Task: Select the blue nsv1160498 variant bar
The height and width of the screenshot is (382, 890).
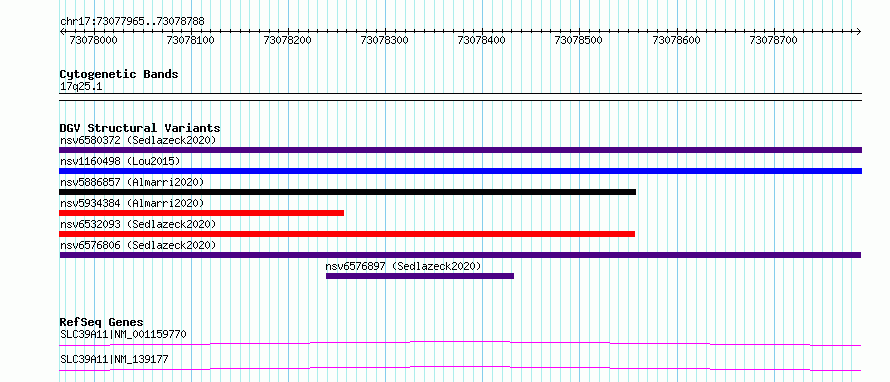Action: pos(460,171)
